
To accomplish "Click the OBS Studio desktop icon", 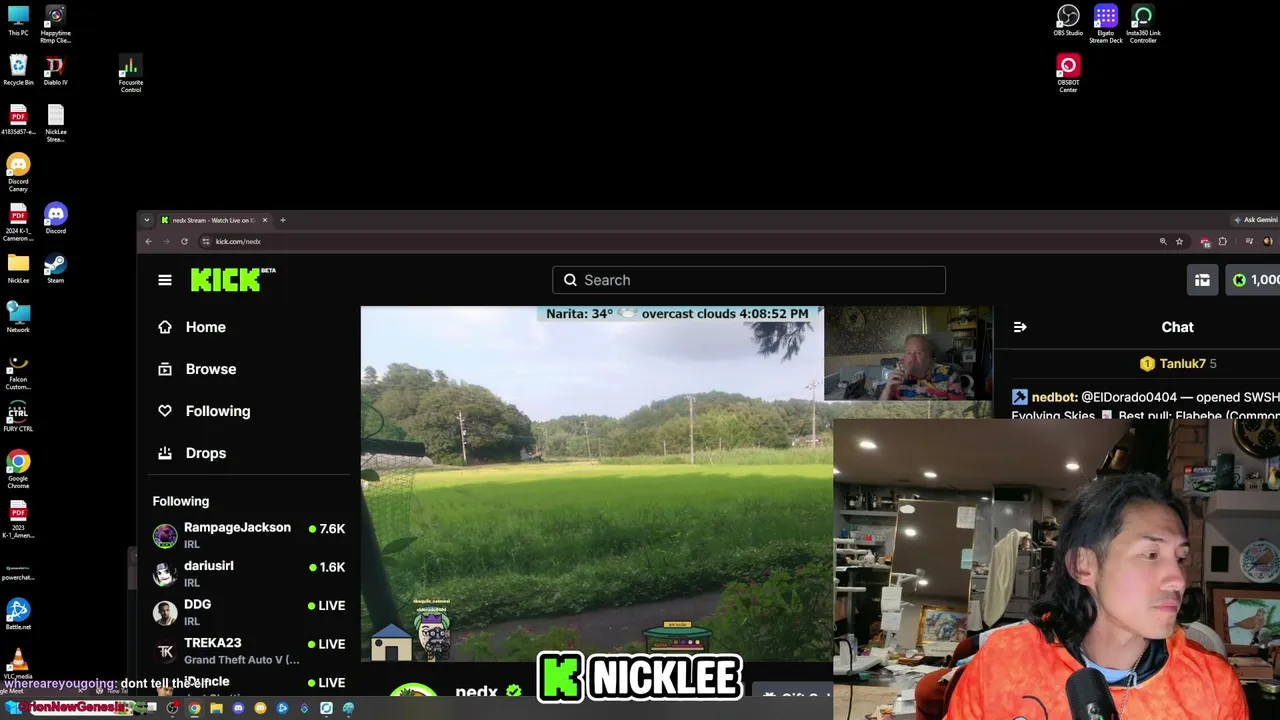I will (1068, 21).
